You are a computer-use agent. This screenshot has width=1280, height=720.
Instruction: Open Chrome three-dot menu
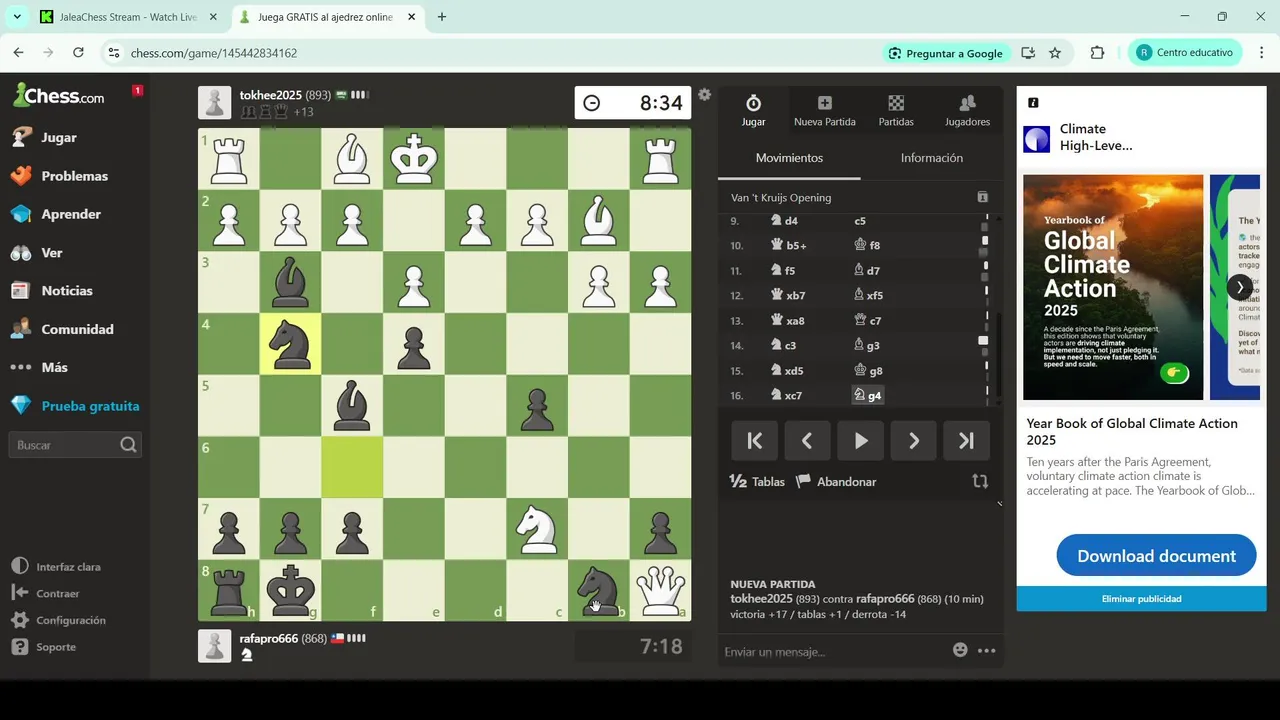coord(1261,53)
